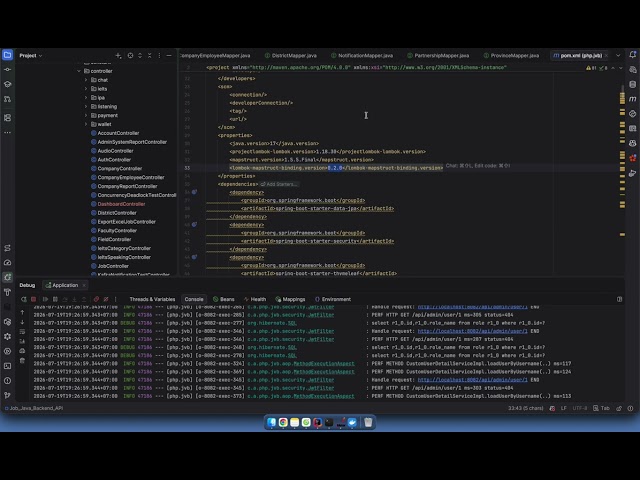Click the Pause Program icon
Image resolution: width=640 pixels, height=480 pixels.
tap(55, 299)
